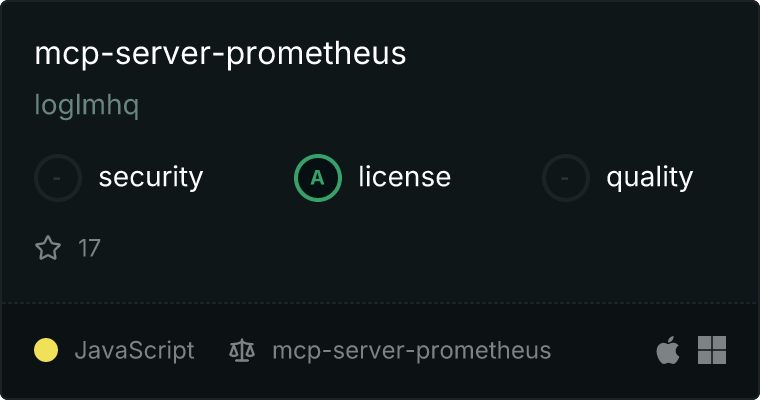The height and width of the screenshot is (400, 760).
Task: Open the loglmhq author link
Action: coord(87,105)
